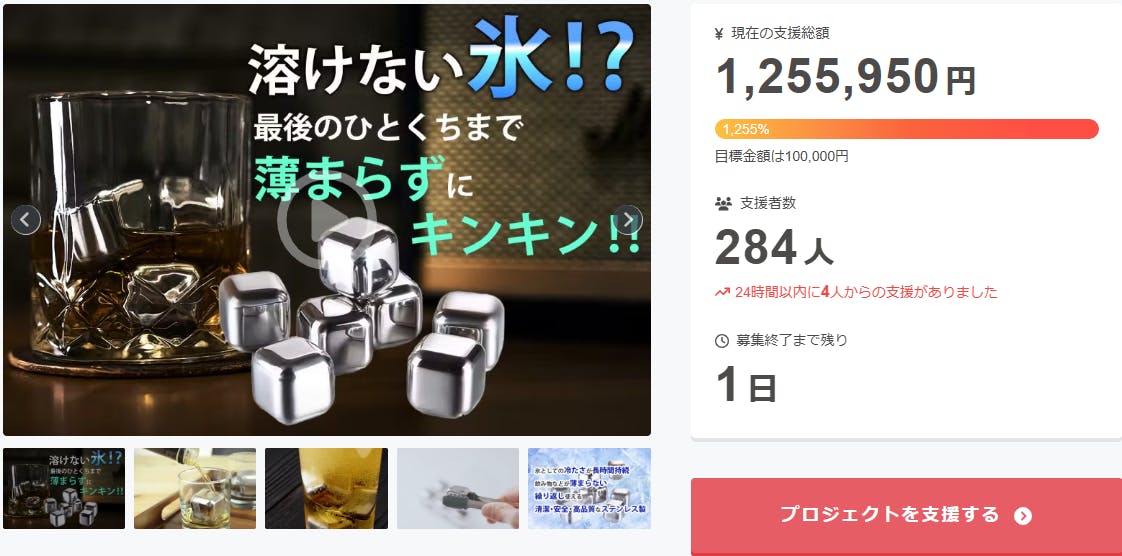The width and height of the screenshot is (1122, 556).
Task: Click the supporters people icon near 支援者数
Action: tap(723, 204)
